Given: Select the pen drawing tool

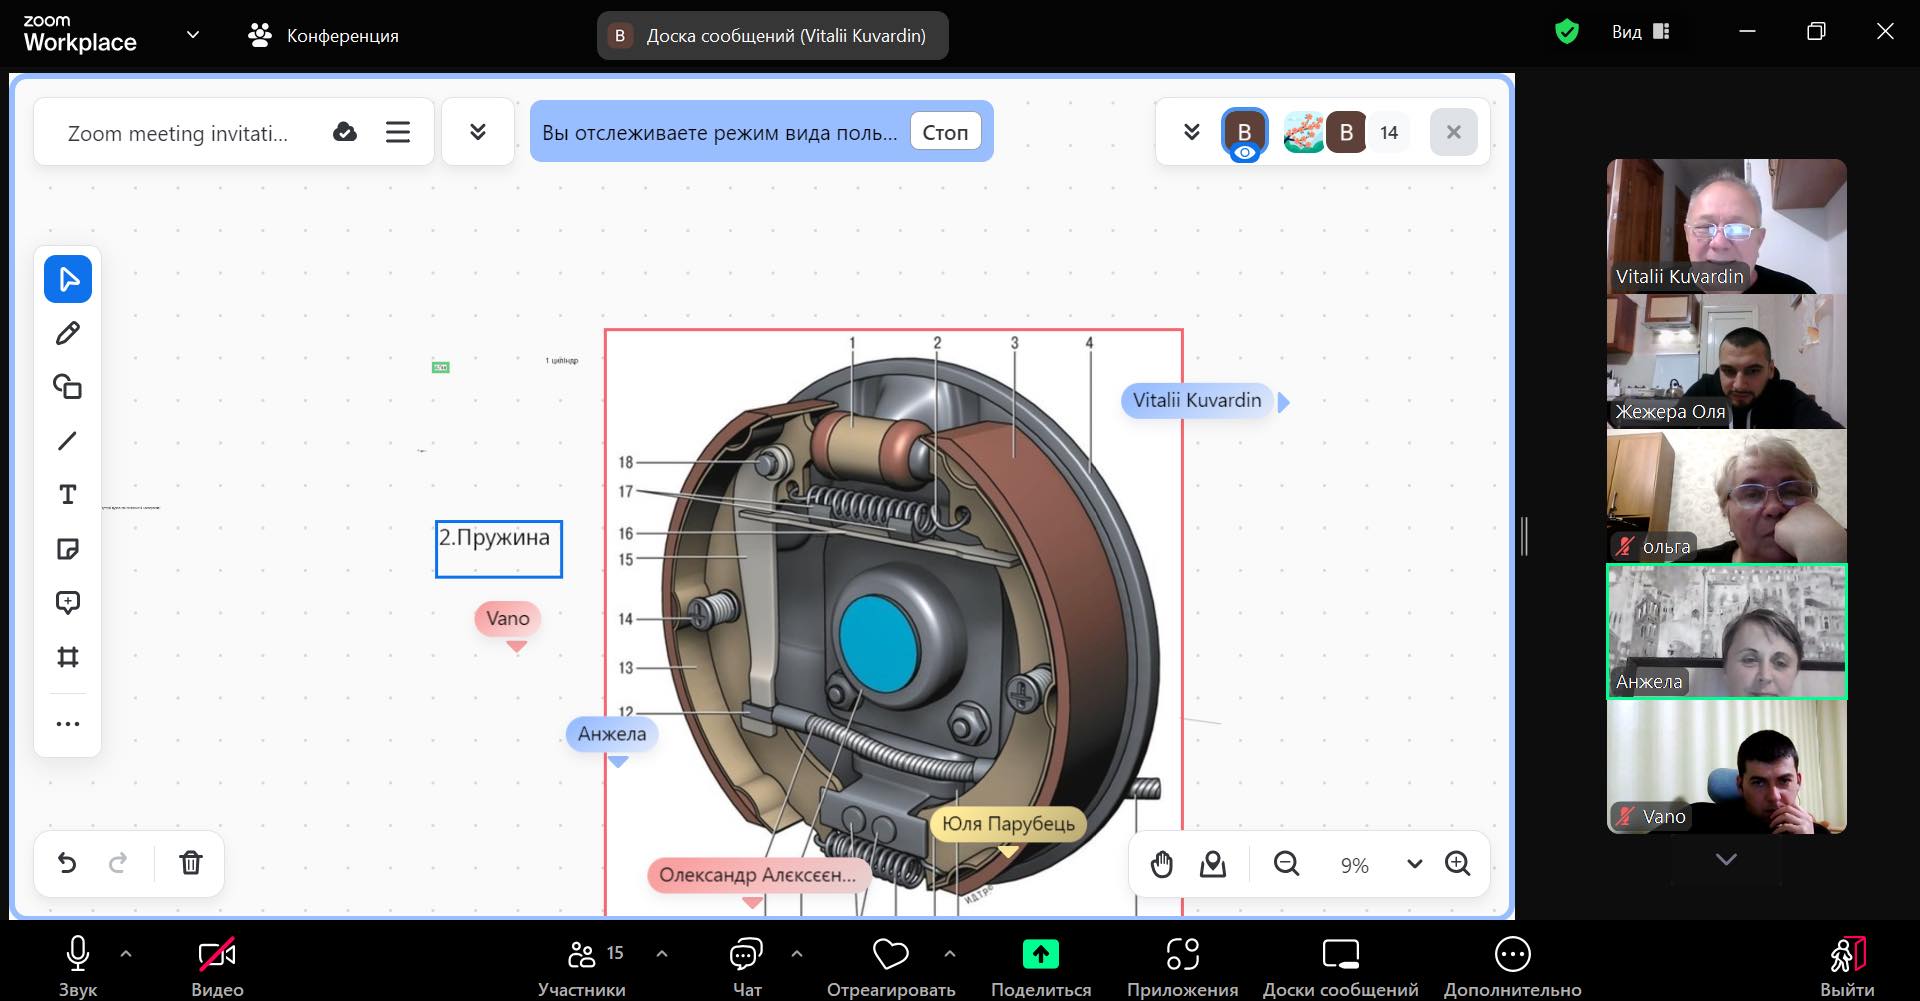Looking at the screenshot, I should tap(68, 333).
